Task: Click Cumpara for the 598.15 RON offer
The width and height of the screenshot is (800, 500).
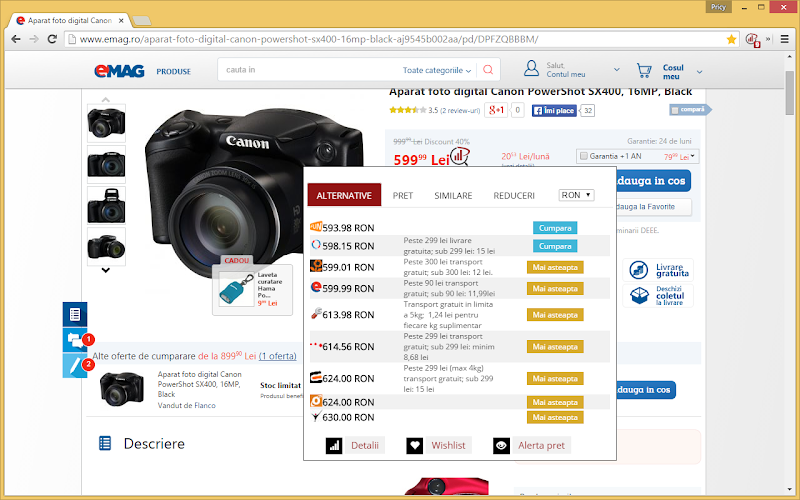Action: tap(555, 246)
